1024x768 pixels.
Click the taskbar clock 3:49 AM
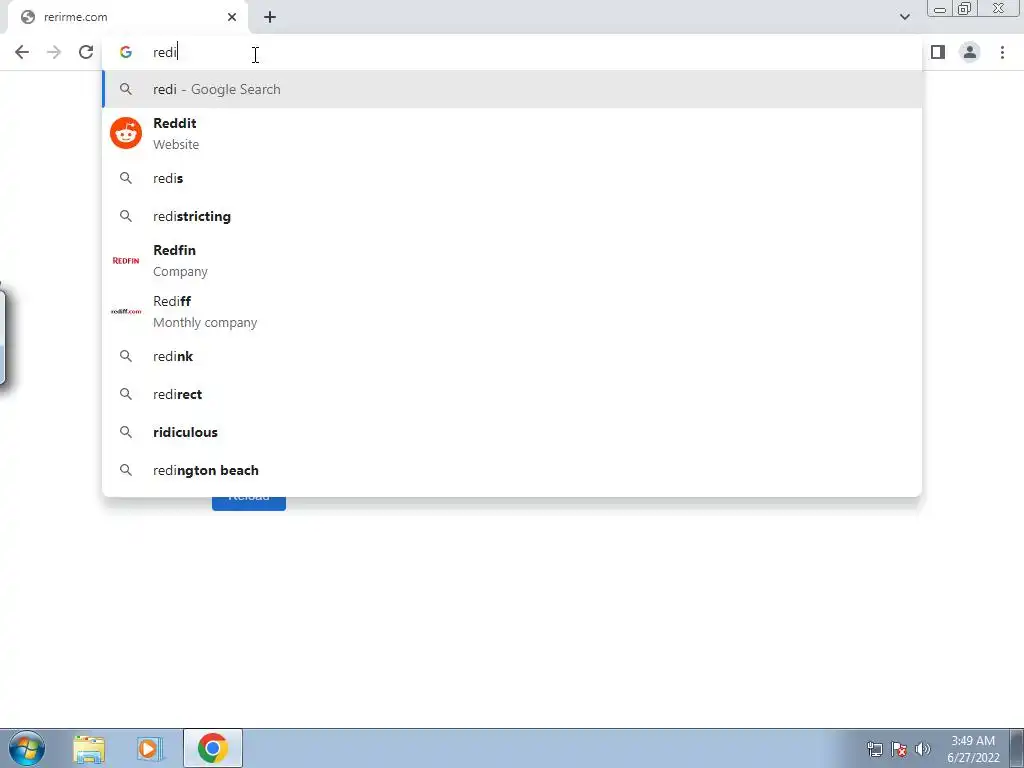(x=973, y=749)
